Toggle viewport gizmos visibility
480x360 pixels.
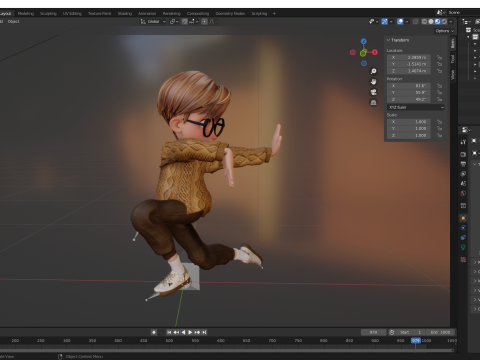tap(384, 22)
